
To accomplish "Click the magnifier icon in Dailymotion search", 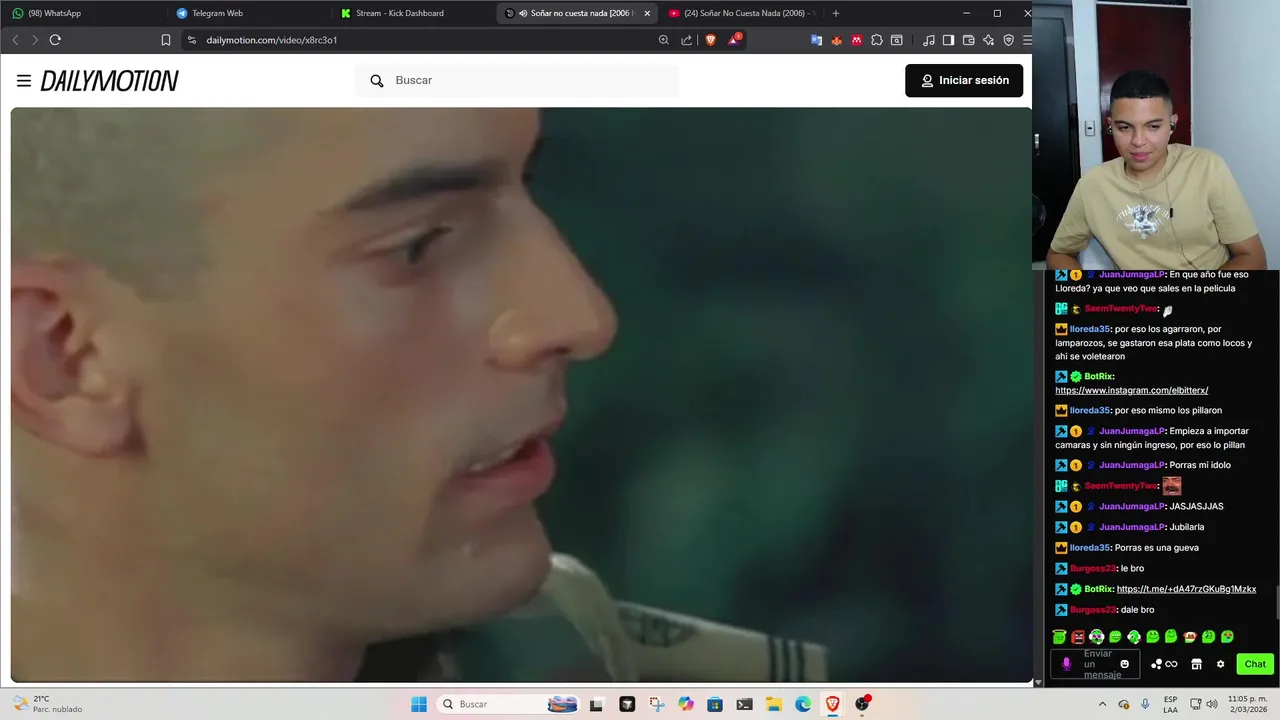I will point(377,81).
